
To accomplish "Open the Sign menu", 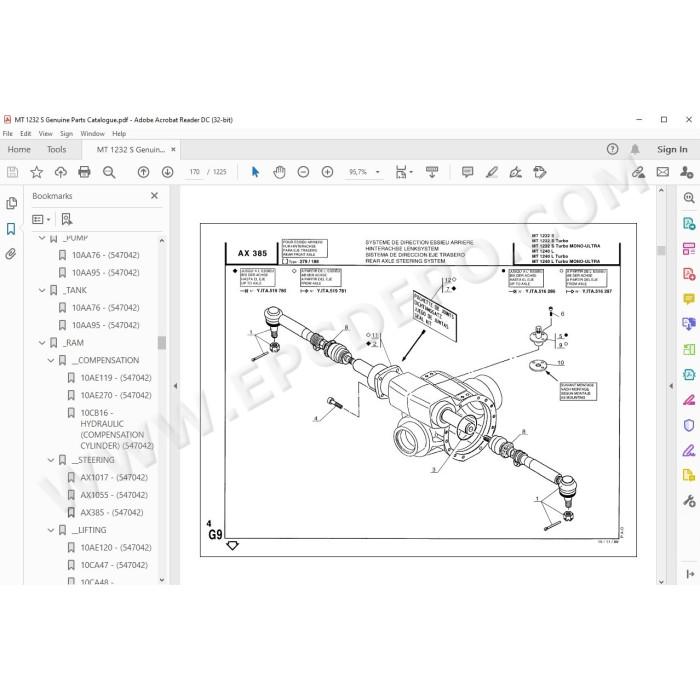I will pyautogui.click(x=67, y=133).
